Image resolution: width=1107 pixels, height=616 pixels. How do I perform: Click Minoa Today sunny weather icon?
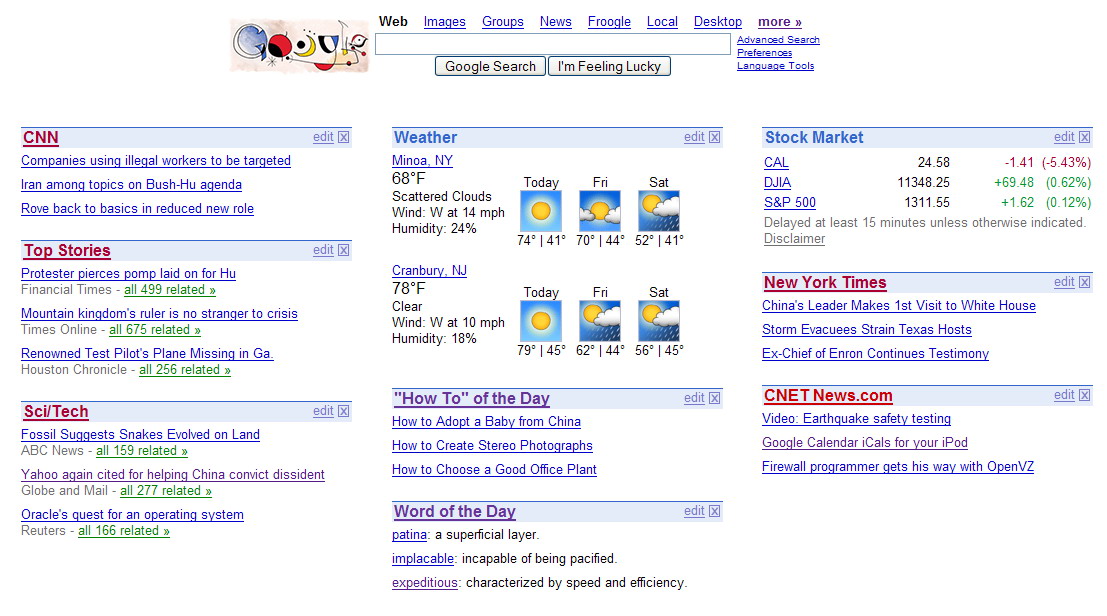coord(541,211)
